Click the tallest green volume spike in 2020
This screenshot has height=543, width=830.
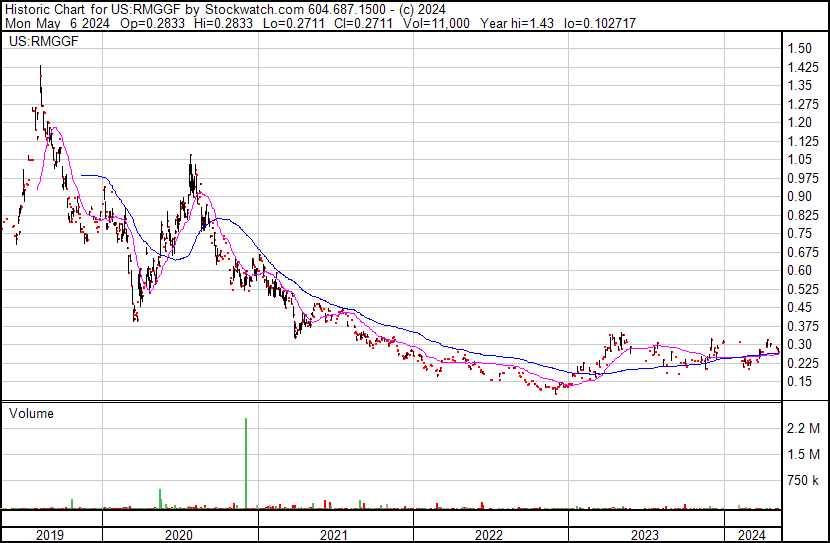[246, 463]
